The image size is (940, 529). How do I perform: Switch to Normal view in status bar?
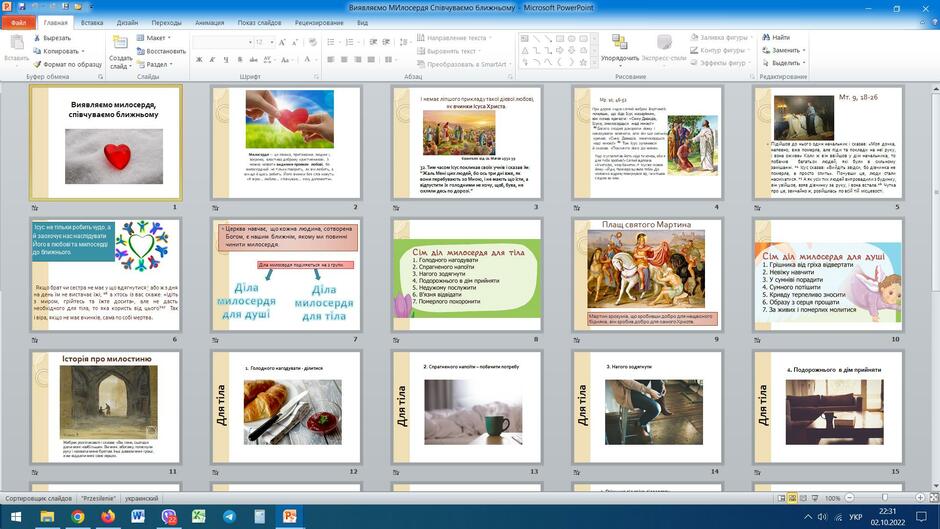click(x=781, y=498)
